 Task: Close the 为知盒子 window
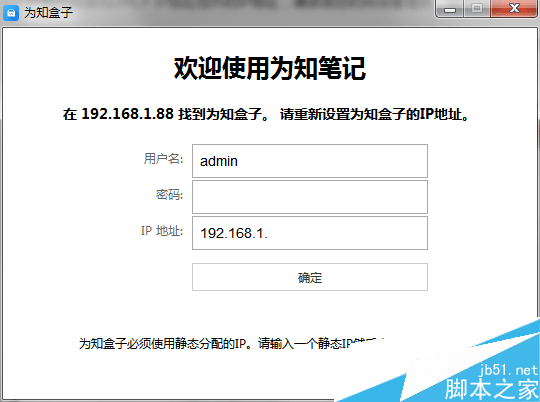[514, 9]
